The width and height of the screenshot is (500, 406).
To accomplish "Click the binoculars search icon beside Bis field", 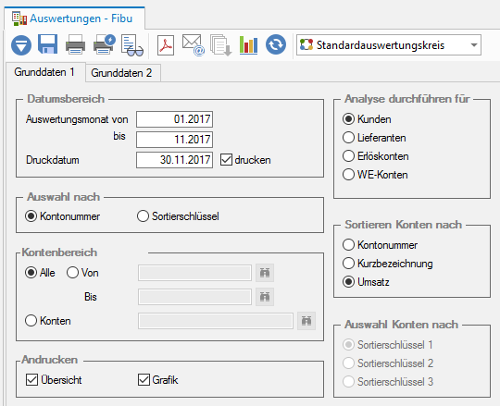I will pos(265,297).
